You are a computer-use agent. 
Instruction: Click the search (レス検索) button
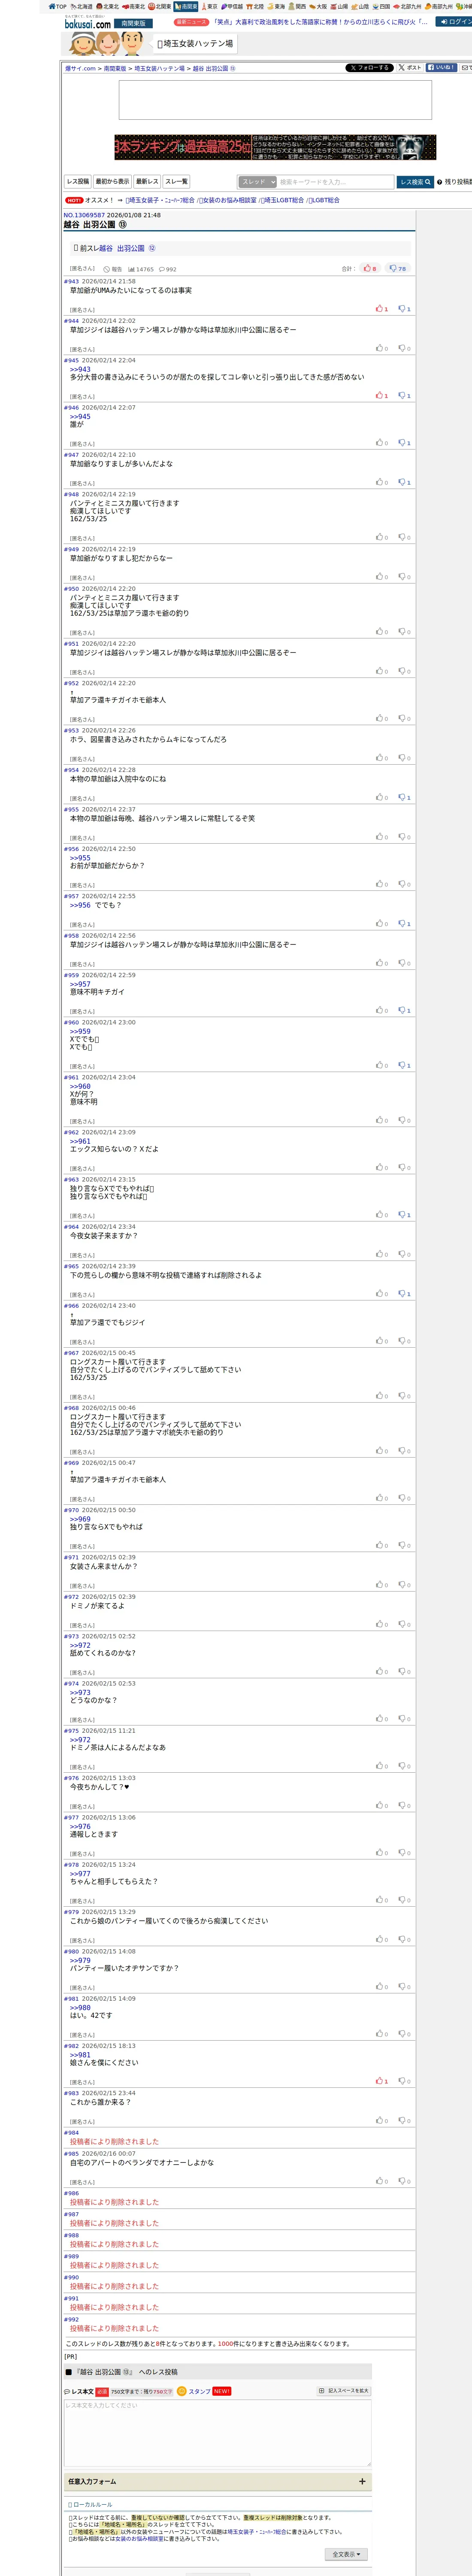tap(415, 182)
